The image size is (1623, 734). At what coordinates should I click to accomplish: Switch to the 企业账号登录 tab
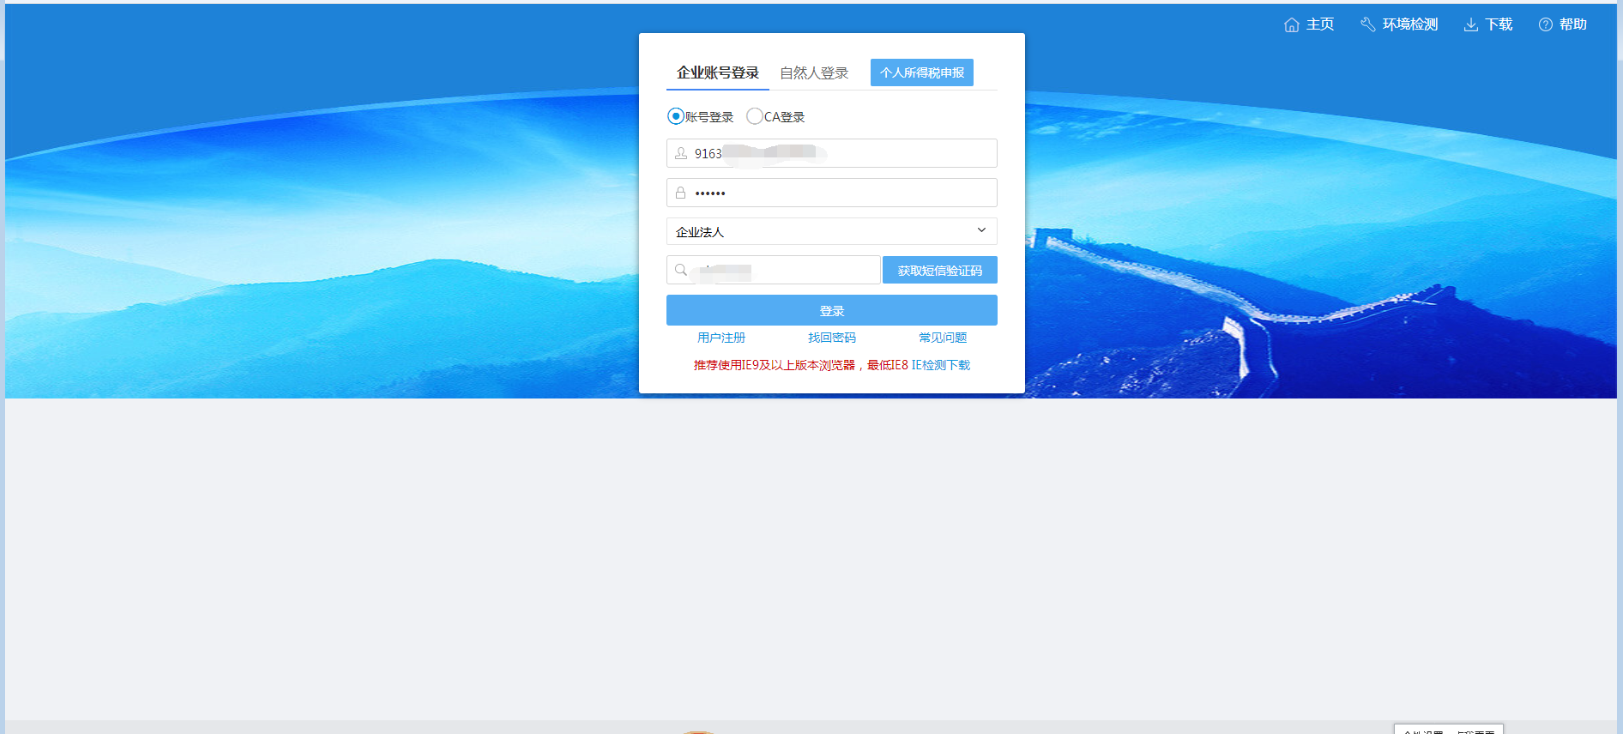pyautogui.click(x=717, y=73)
